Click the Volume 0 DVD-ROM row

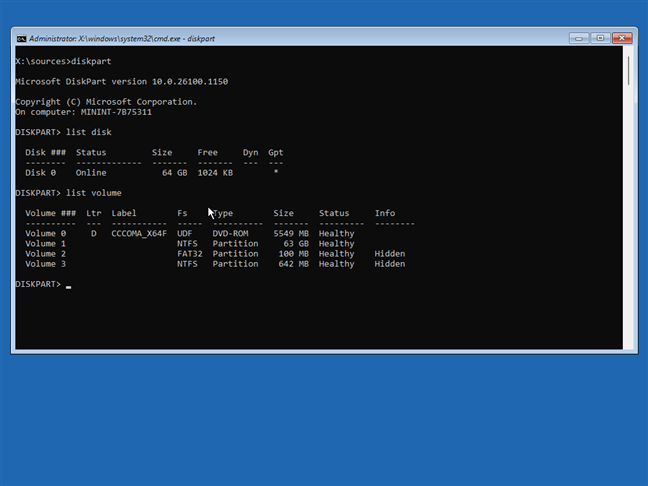[x=200, y=233]
